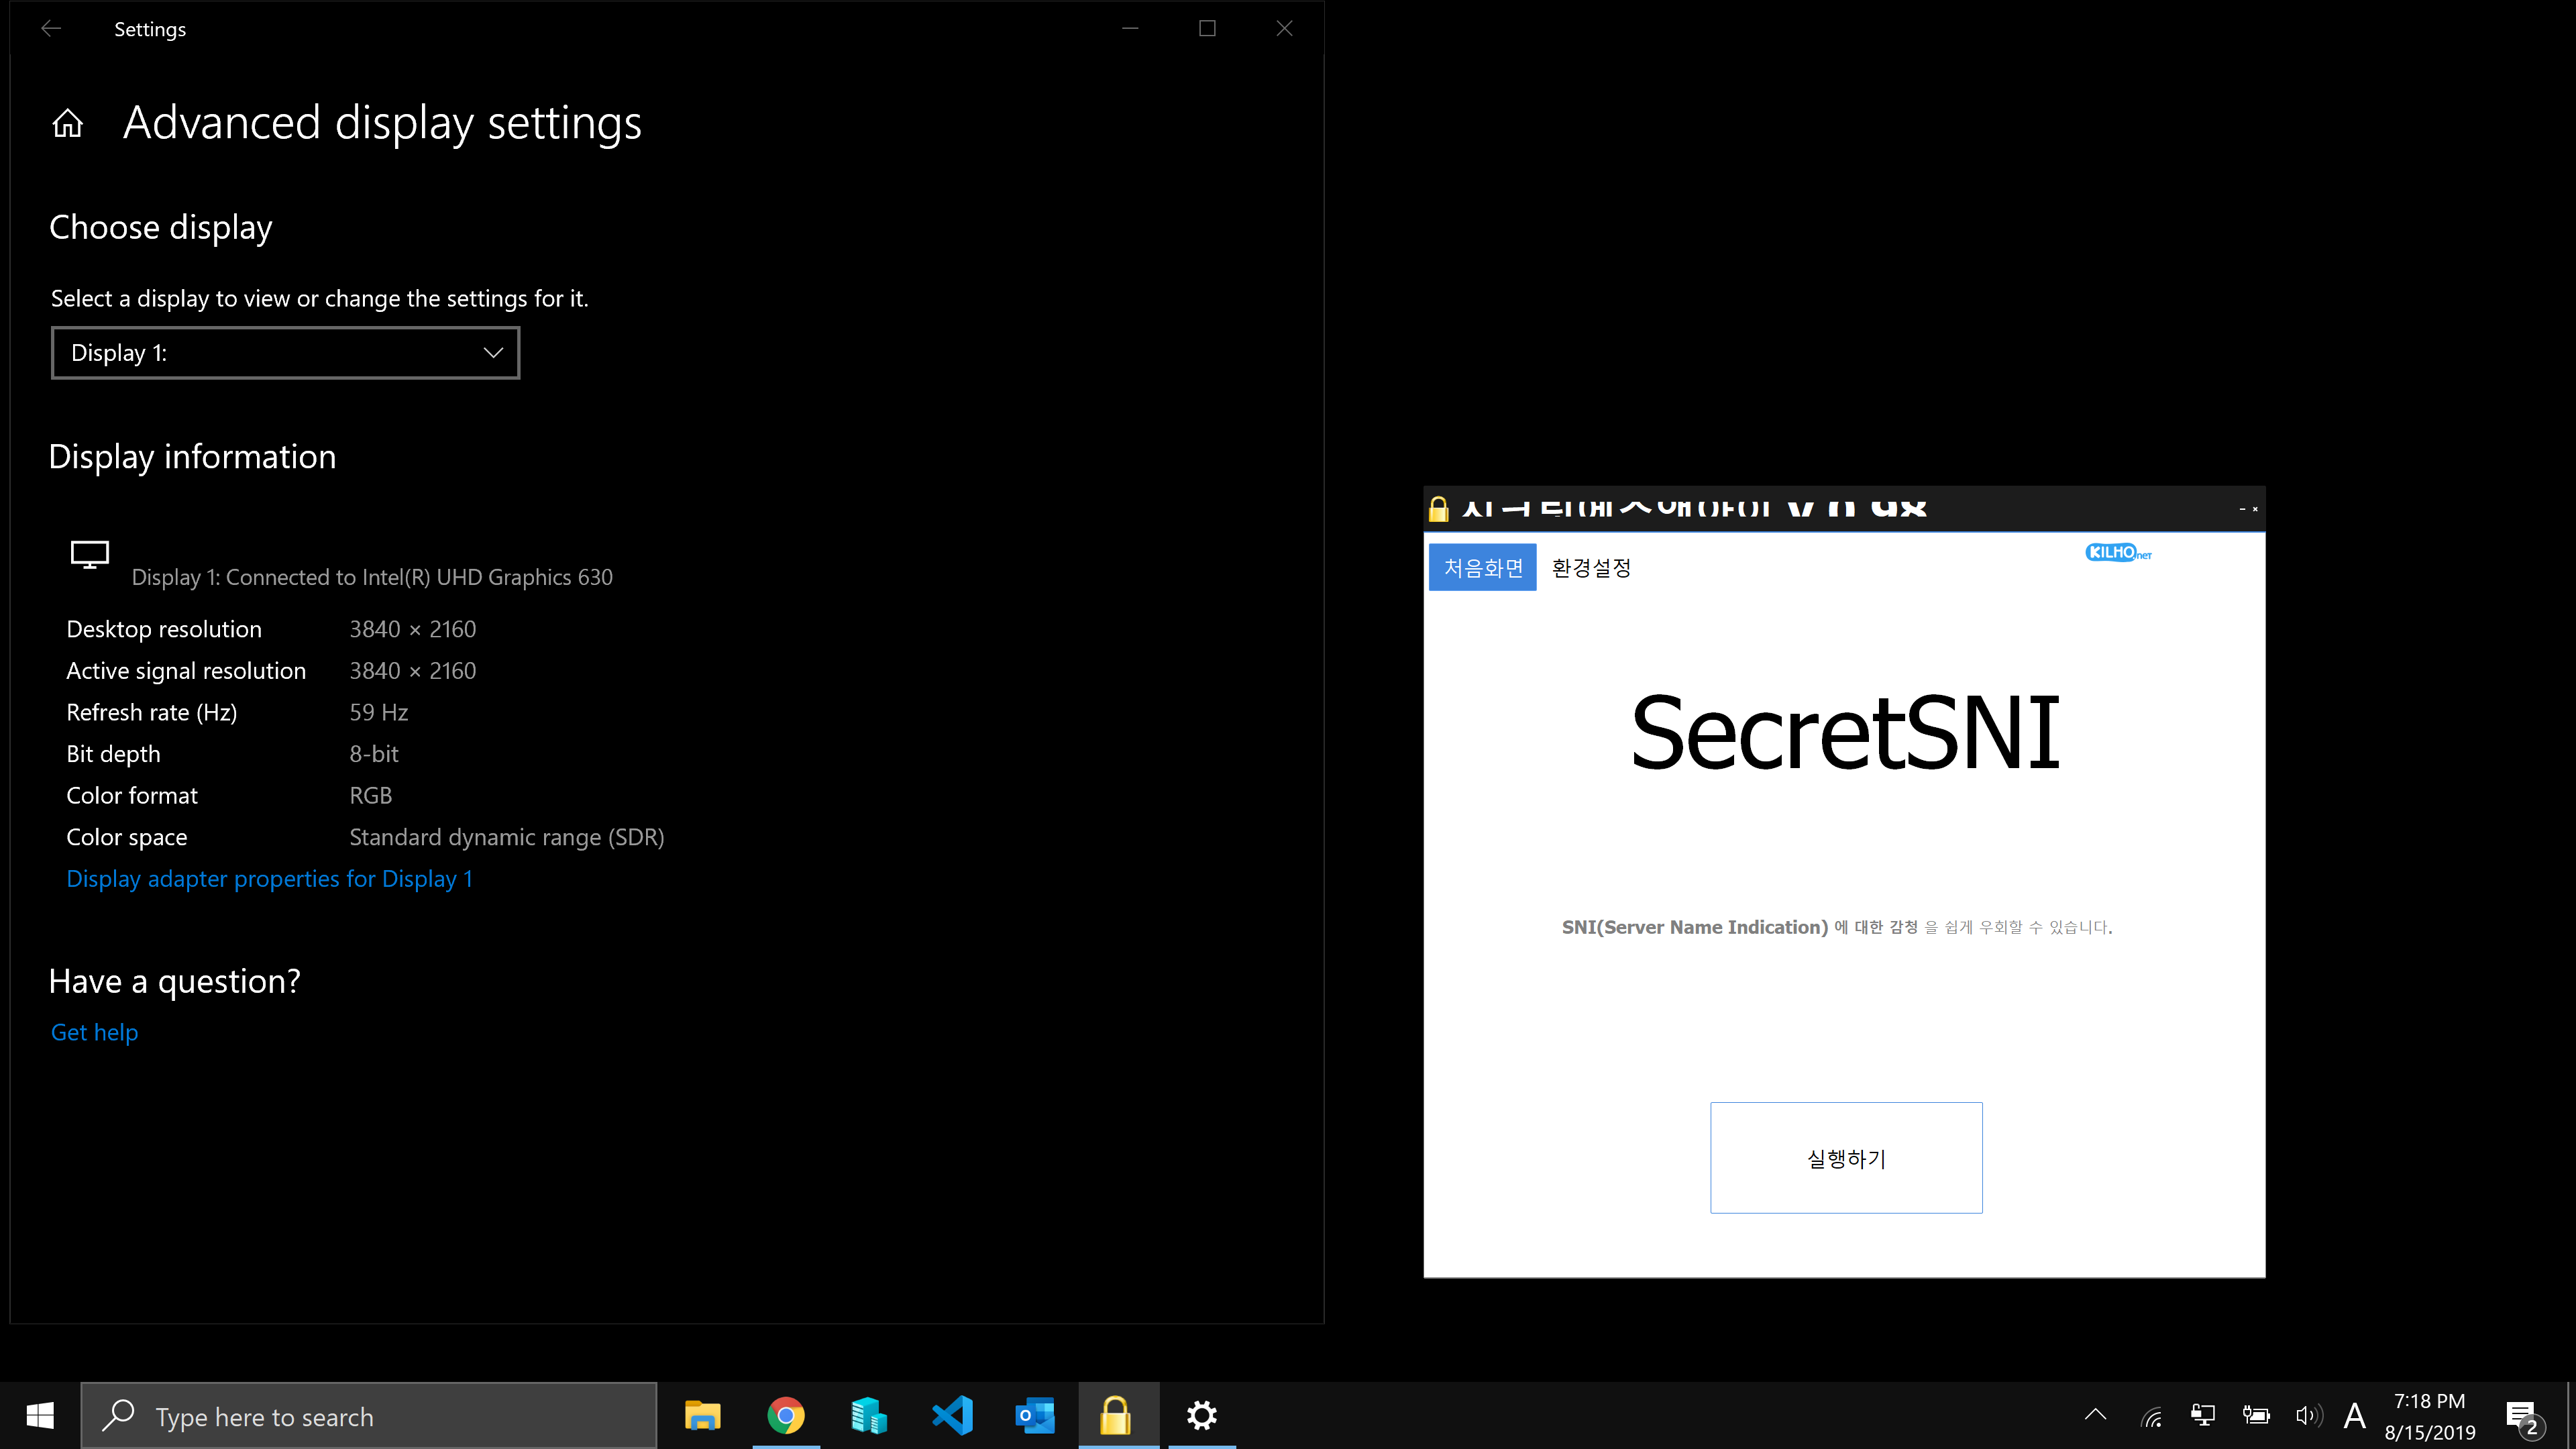Click the Settings gear taskbar icon

(x=1201, y=1416)
